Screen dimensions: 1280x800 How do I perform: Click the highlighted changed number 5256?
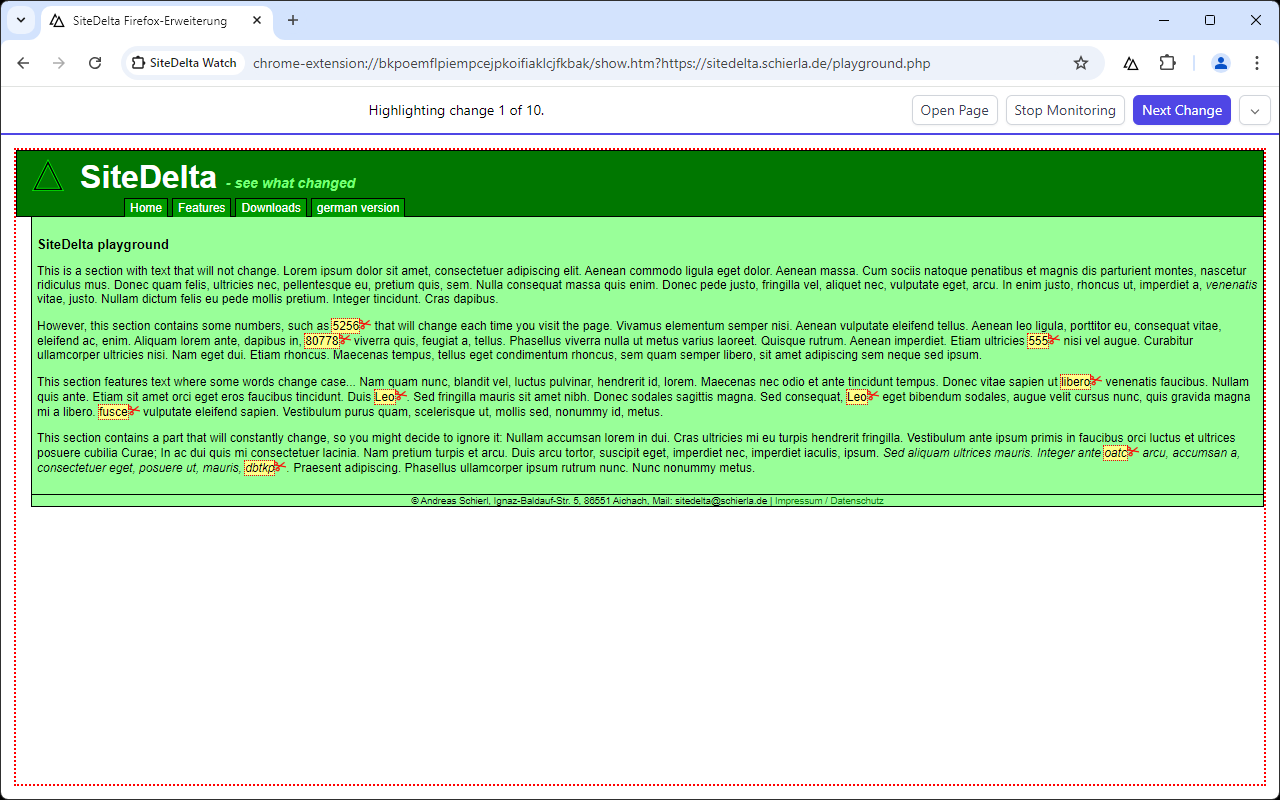click(x=346, y=326)
